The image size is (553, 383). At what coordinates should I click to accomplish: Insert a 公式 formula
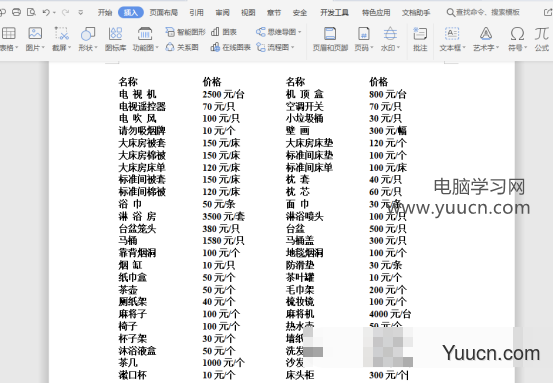pyautogui.click(x=541, y=38)
